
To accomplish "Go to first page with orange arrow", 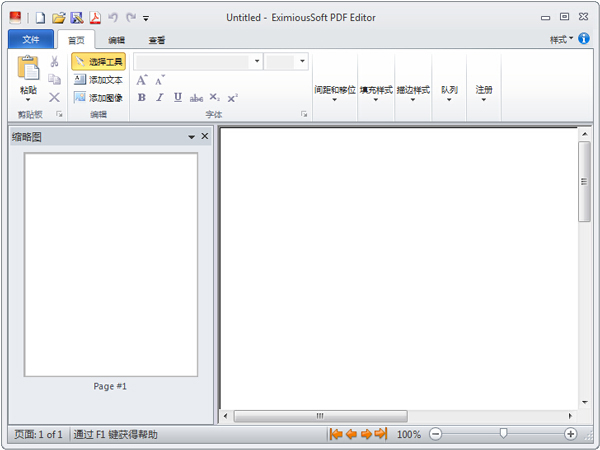I will [x=336, y=434].
